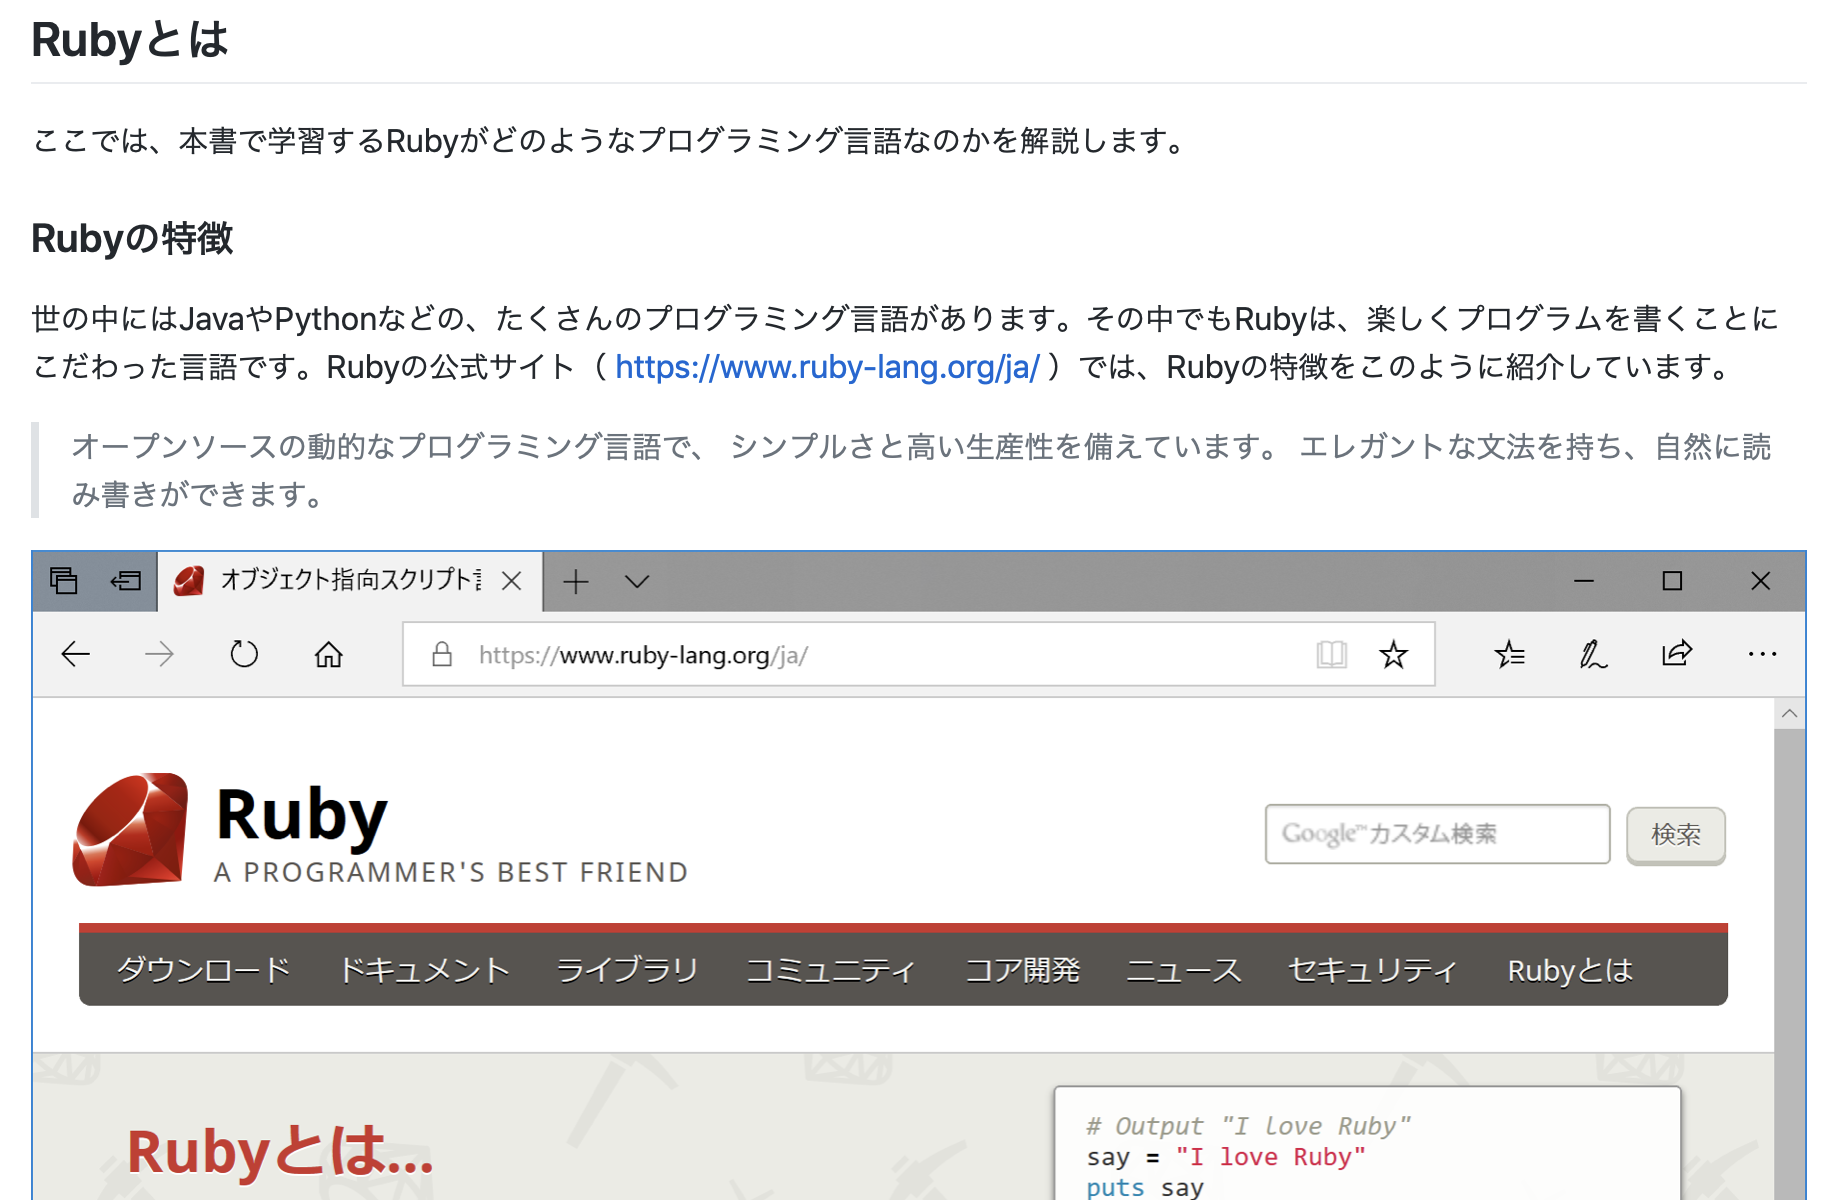Open the セキュリティ menu item

[1374, 970]
